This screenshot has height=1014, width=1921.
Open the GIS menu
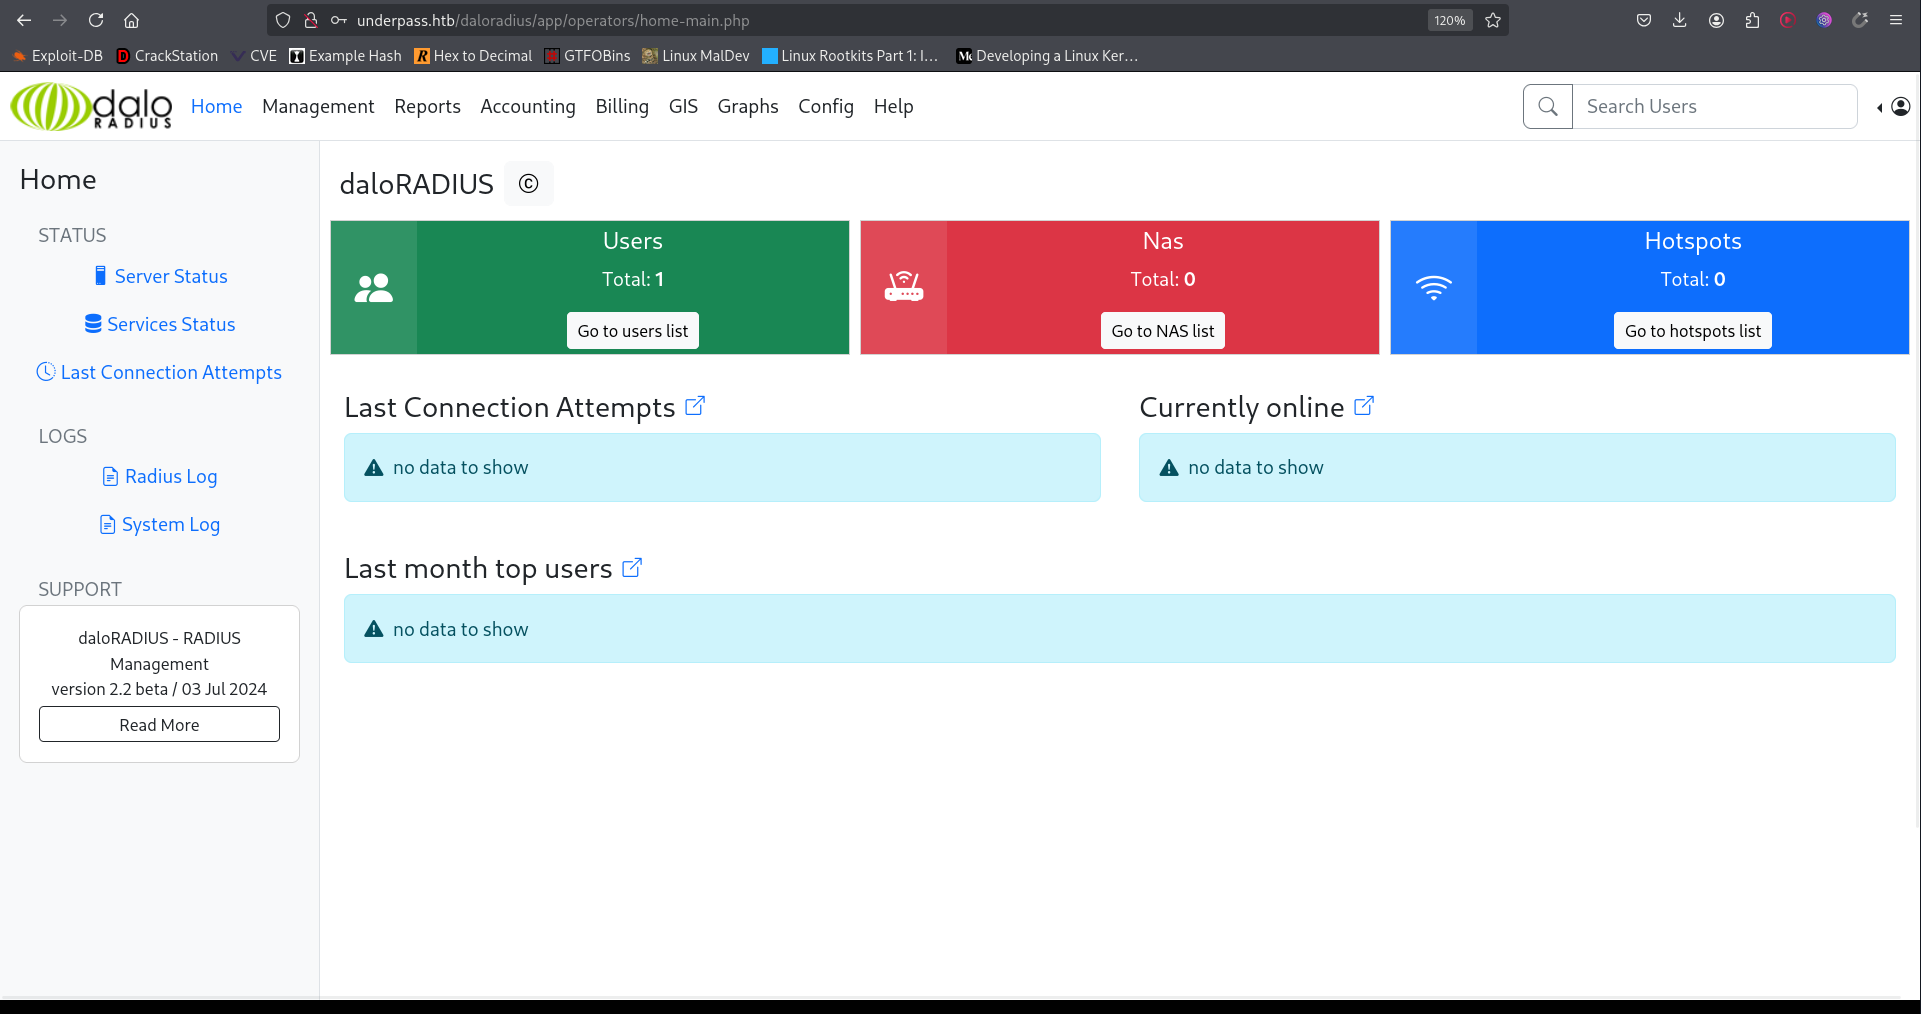click(x=683, y=106)
